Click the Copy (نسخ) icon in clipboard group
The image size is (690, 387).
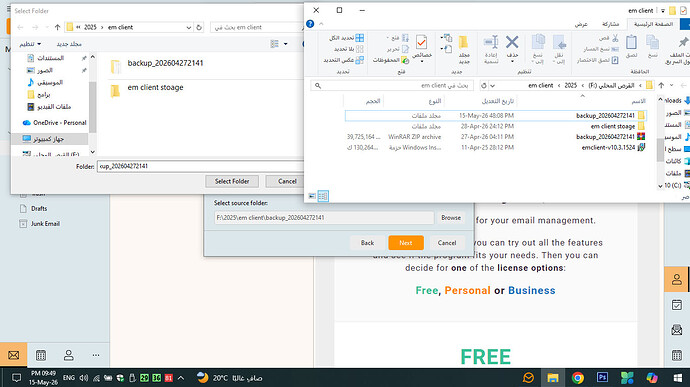pyautogui.click(x=653, y=43)
